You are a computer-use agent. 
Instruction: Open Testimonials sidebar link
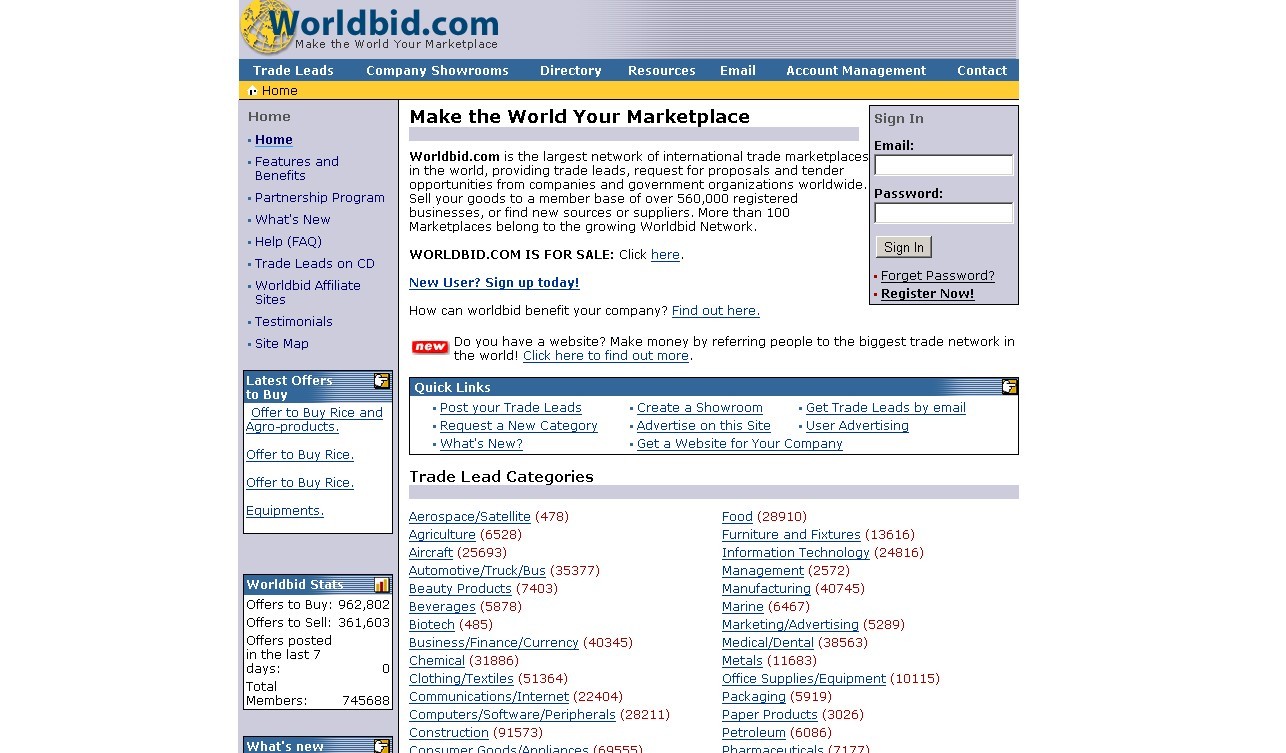coord(294,322)
